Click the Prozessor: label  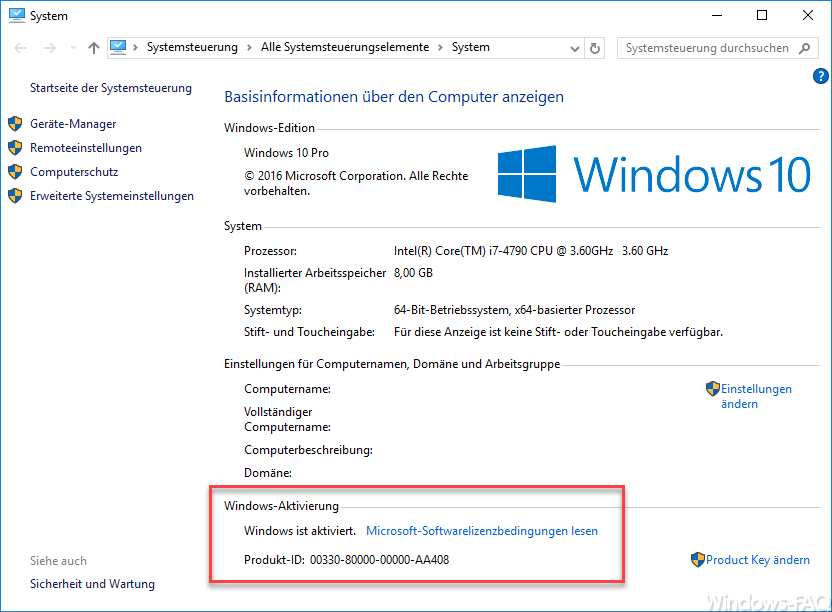click(x=271, y=251)
